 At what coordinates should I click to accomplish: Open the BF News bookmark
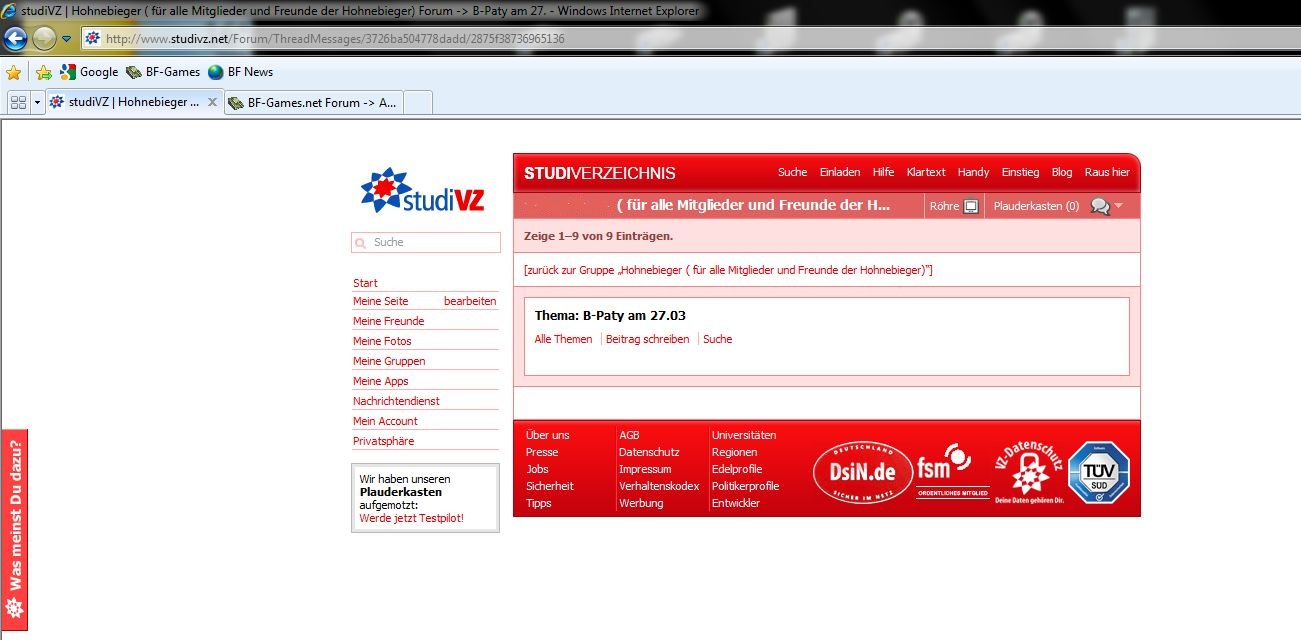[240, 72]
